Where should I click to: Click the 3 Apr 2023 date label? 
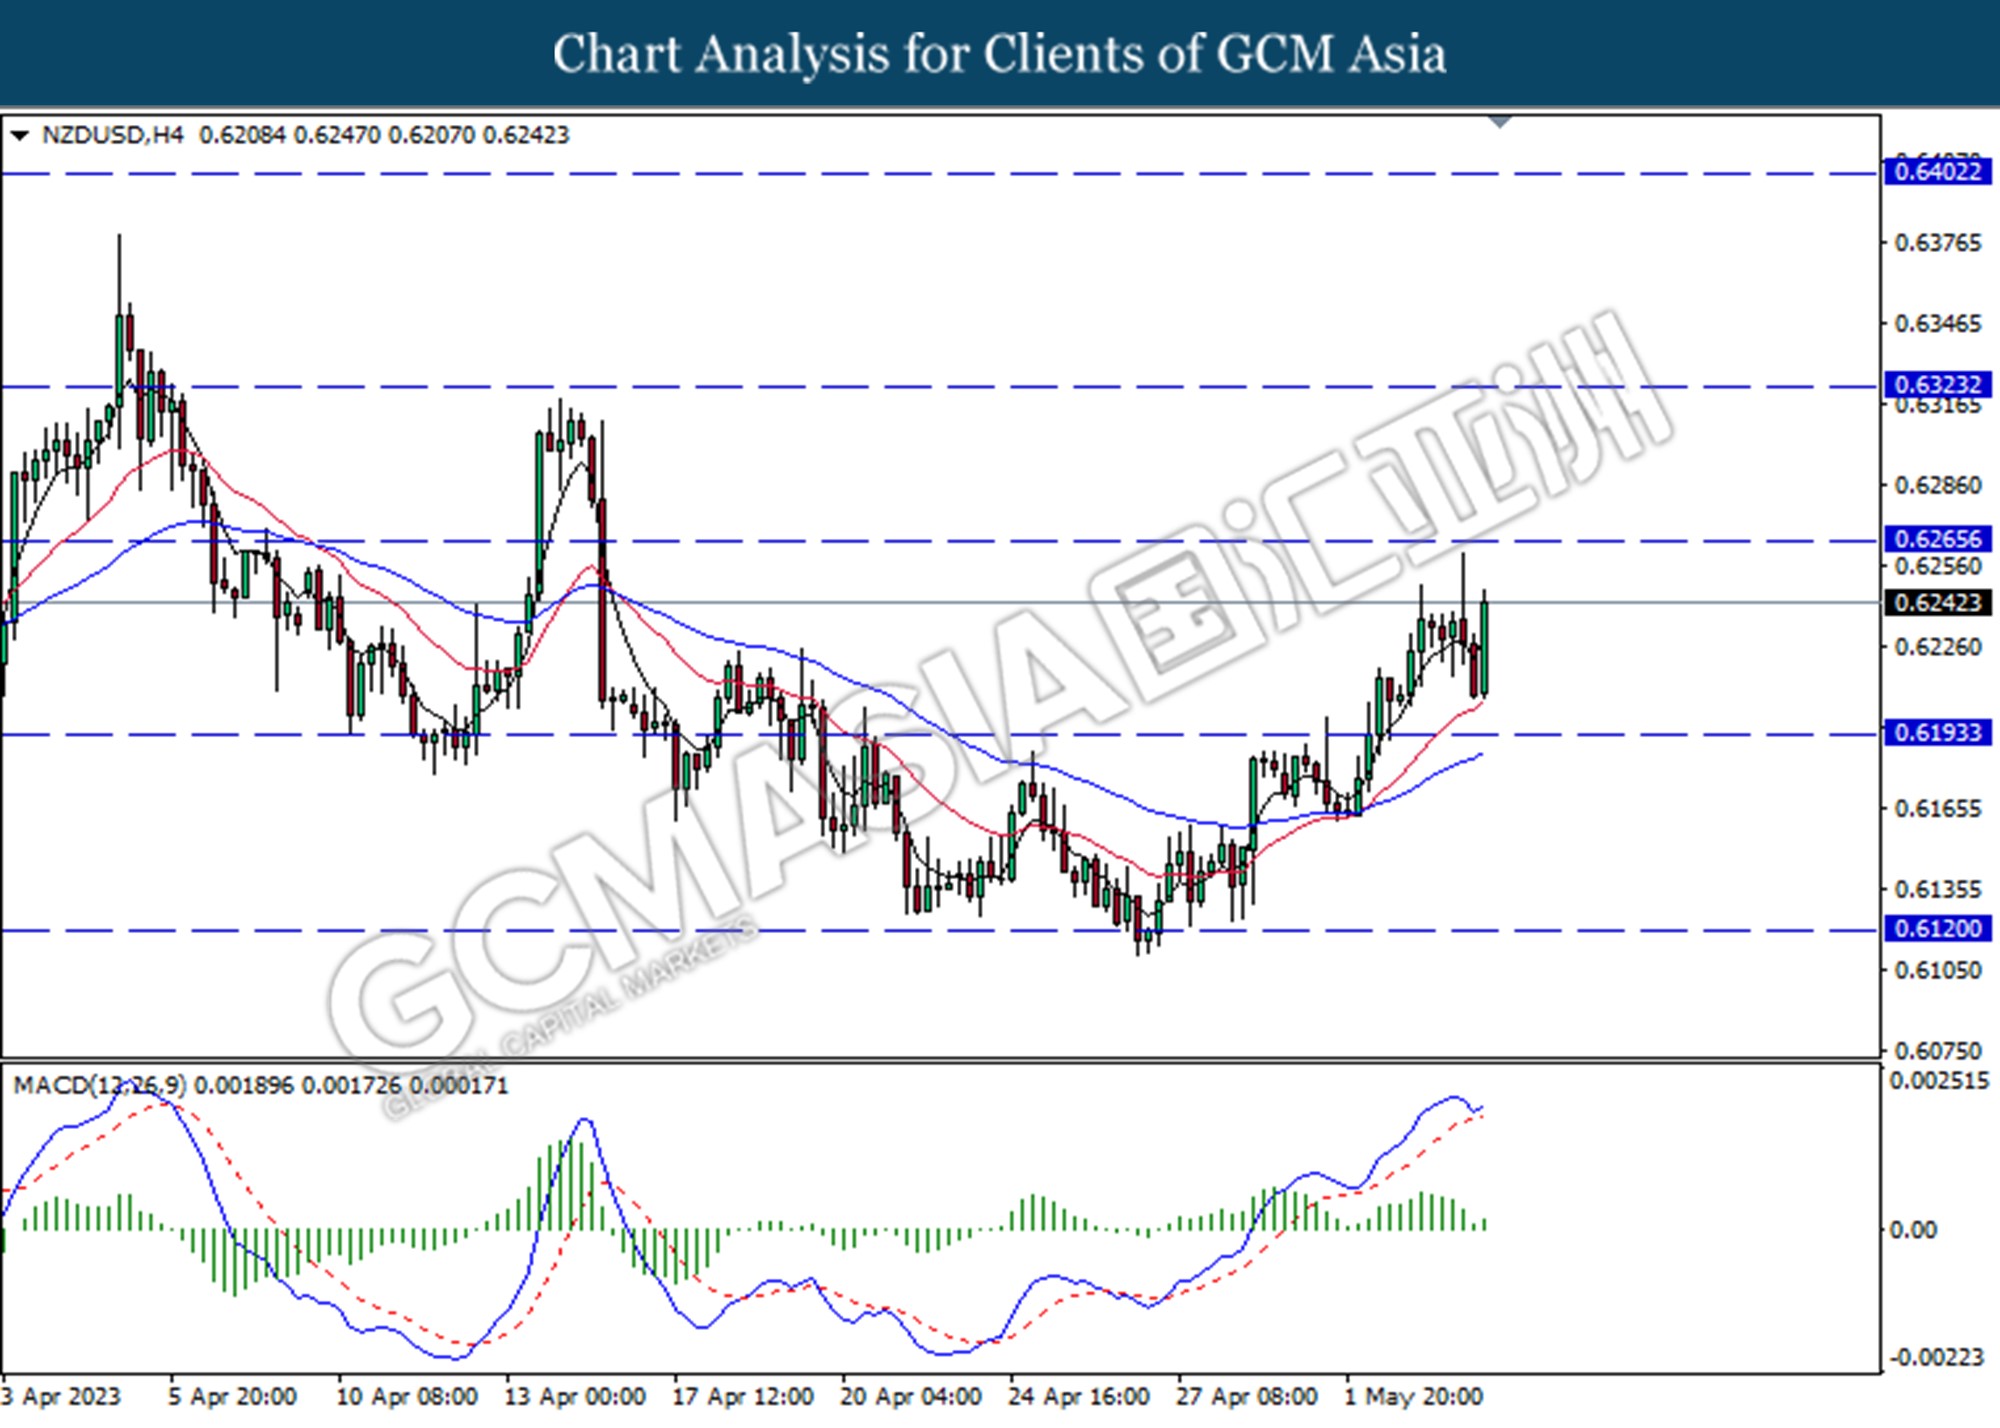(x=61, y=1396)
